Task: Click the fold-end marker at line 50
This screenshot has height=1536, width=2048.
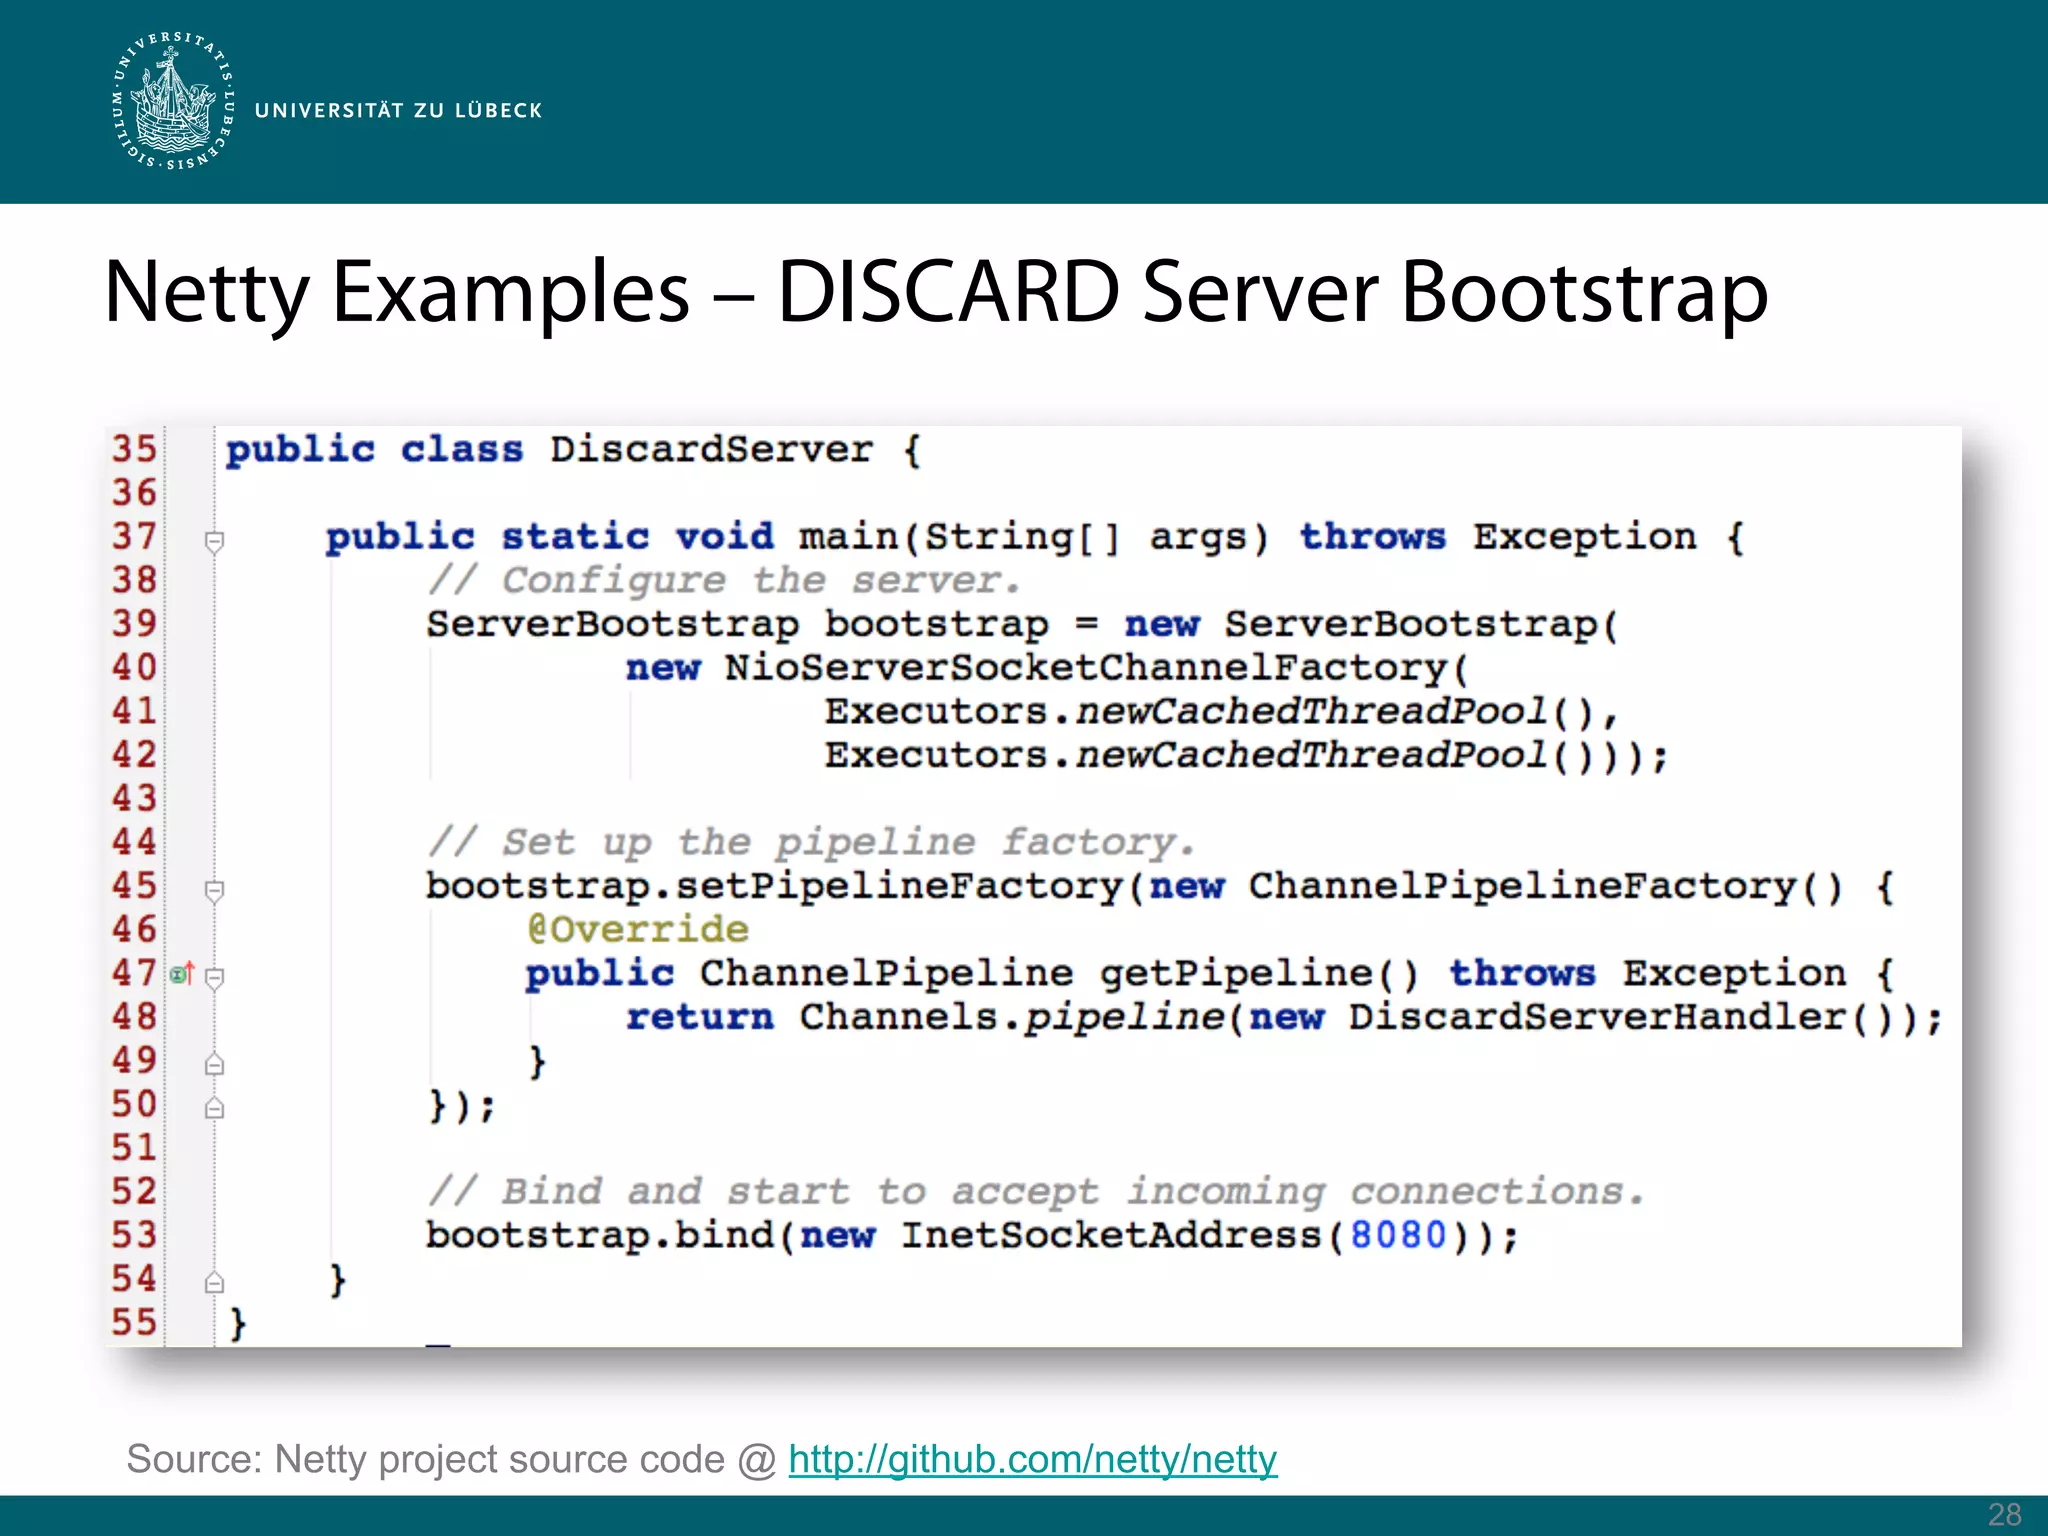Action: 214,1108
